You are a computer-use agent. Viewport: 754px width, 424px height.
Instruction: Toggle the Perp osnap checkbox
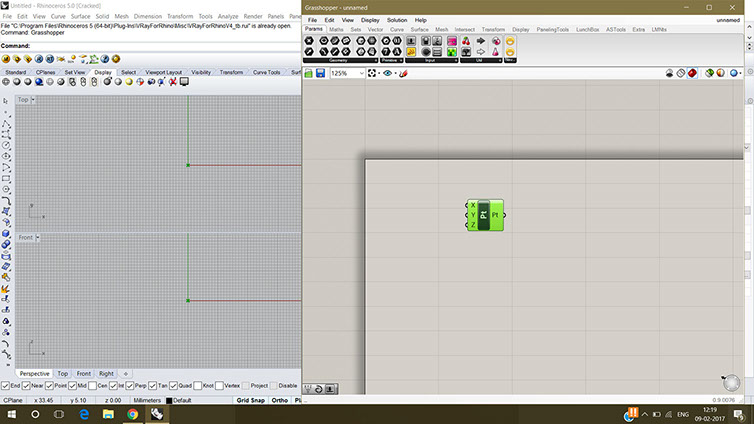[x=129, y=386]
